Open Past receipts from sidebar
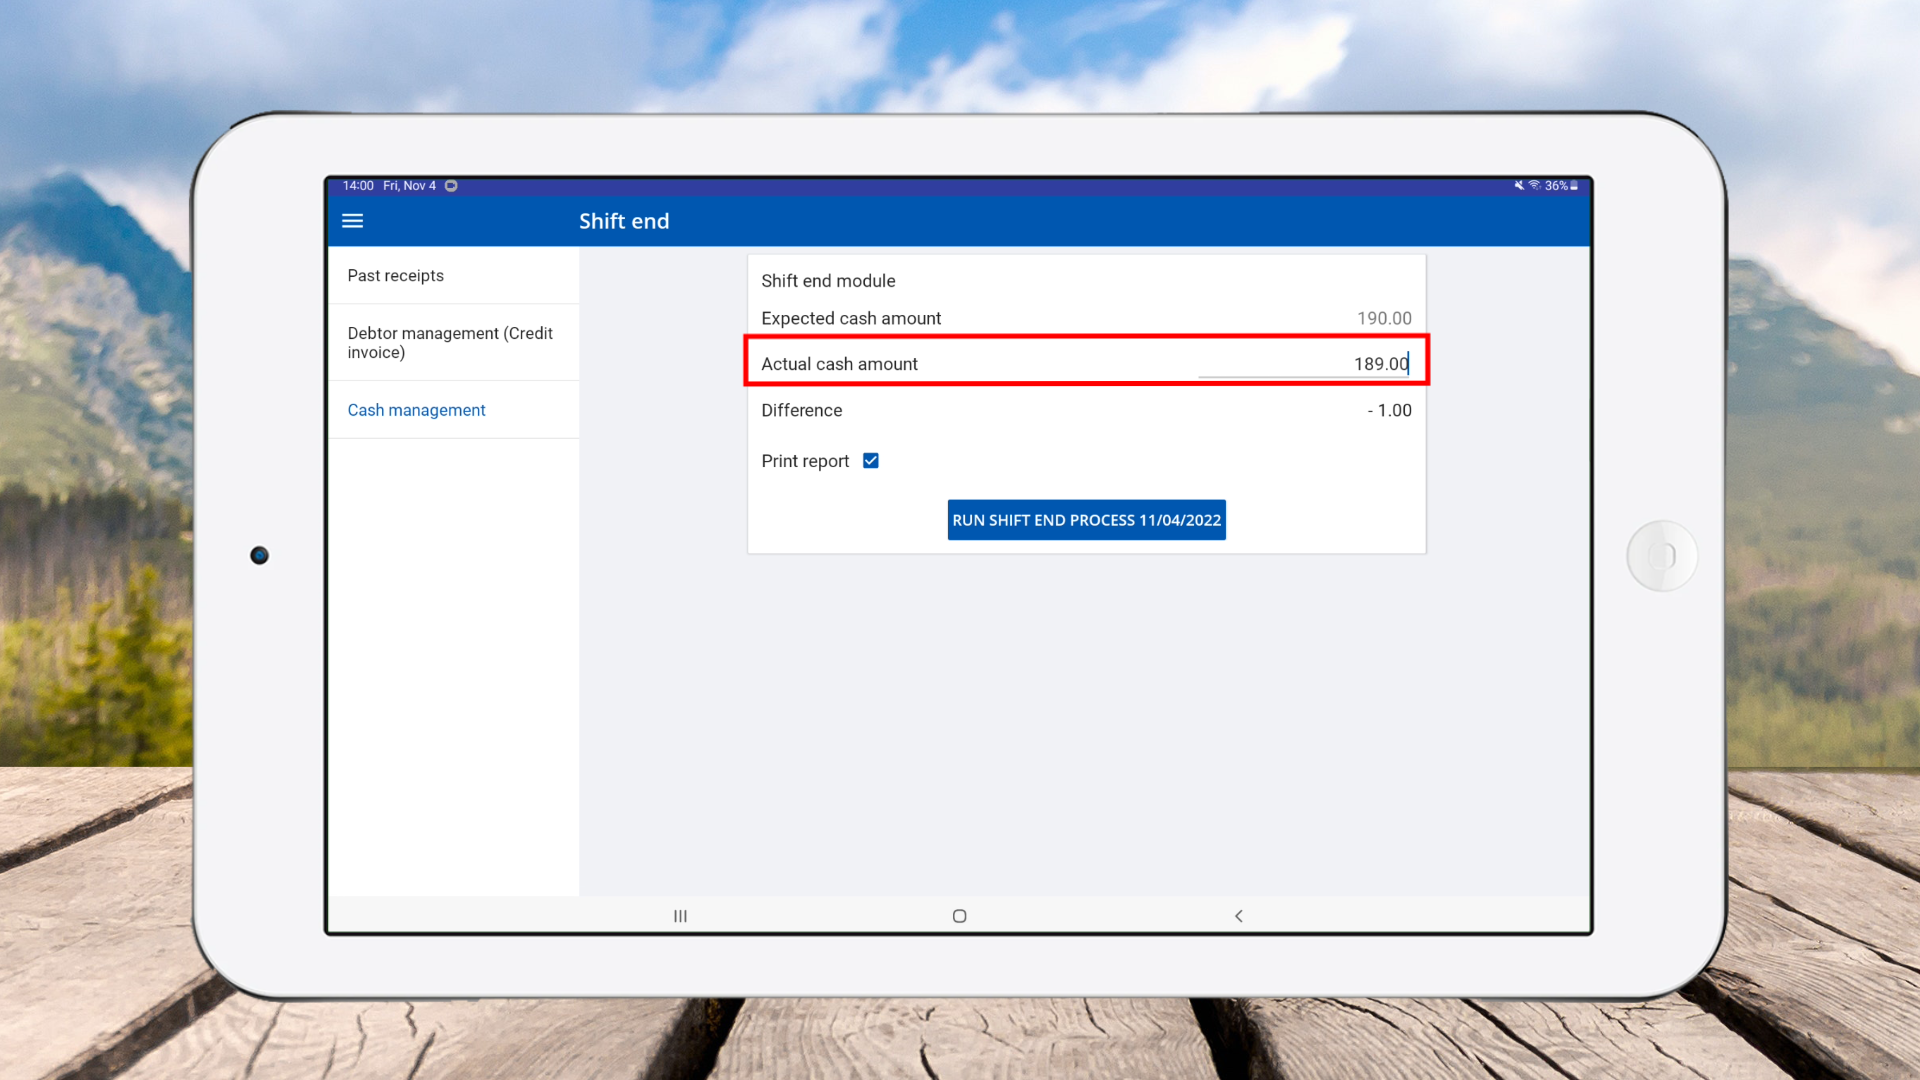The image size is (1920, 1080). point(395,276)
